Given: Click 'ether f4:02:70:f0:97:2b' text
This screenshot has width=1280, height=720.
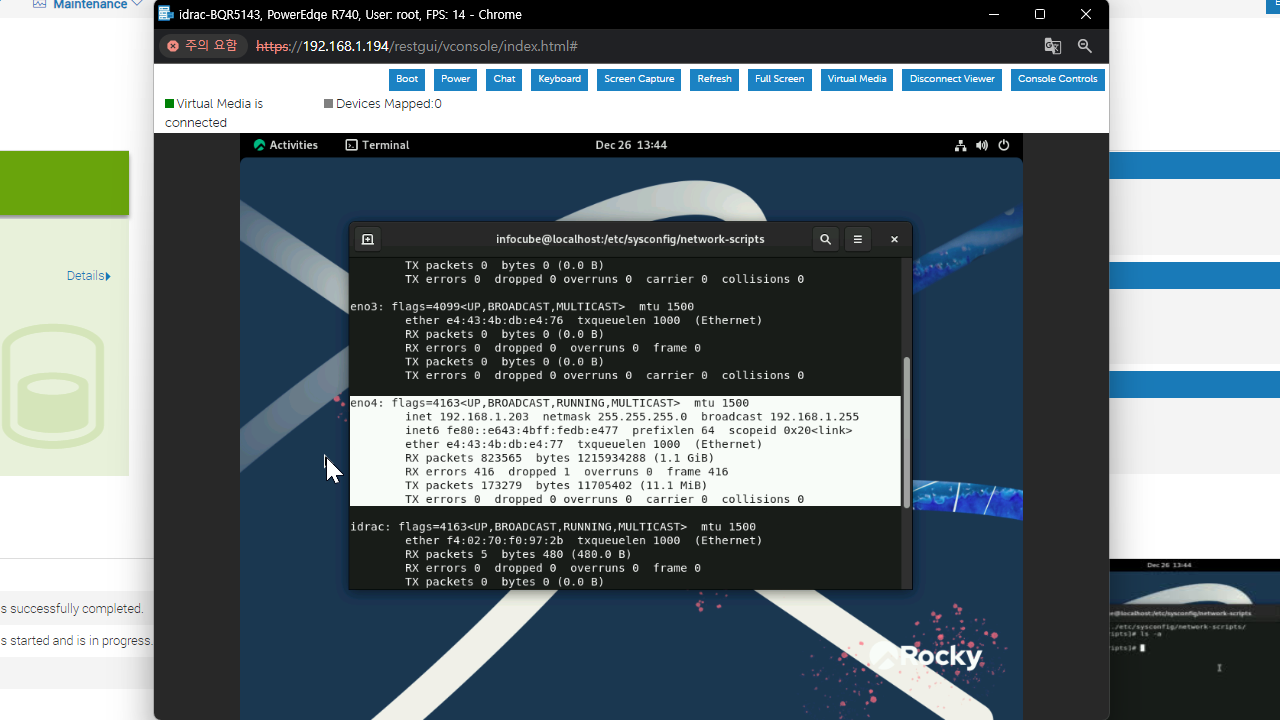Looking at the screenshot, I should pos(484,540).
